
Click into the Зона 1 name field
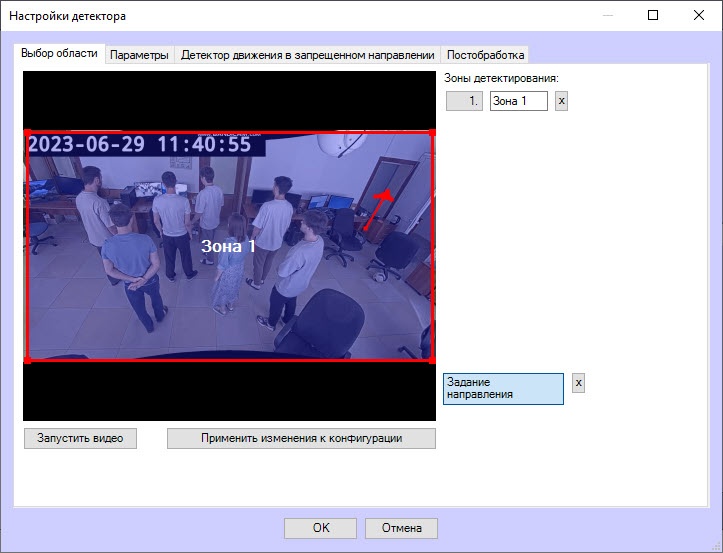pos(519,101)
